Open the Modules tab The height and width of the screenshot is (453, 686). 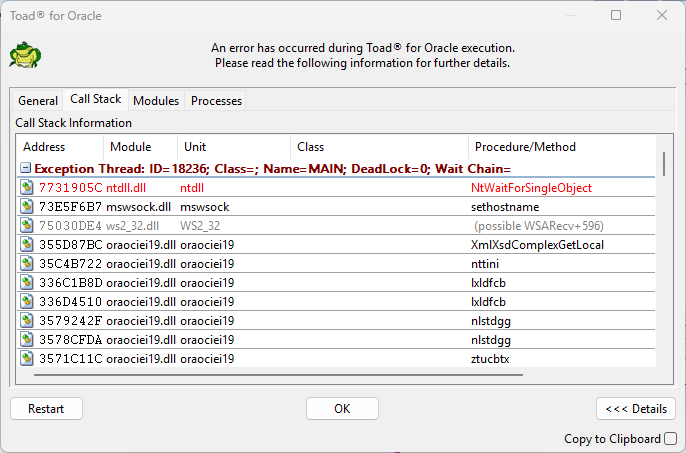(x=156, y=101)
